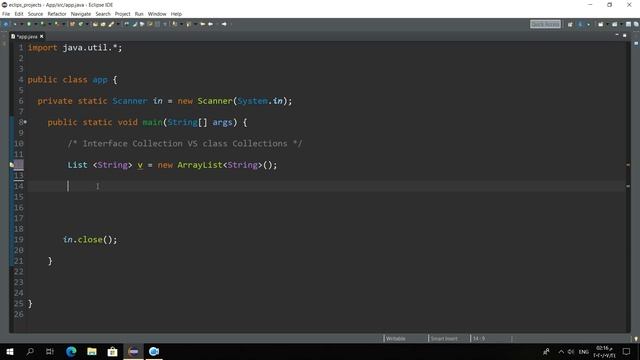
Task: Click the Eclipse IDE taskbar icon
Action: click(133, 351)
